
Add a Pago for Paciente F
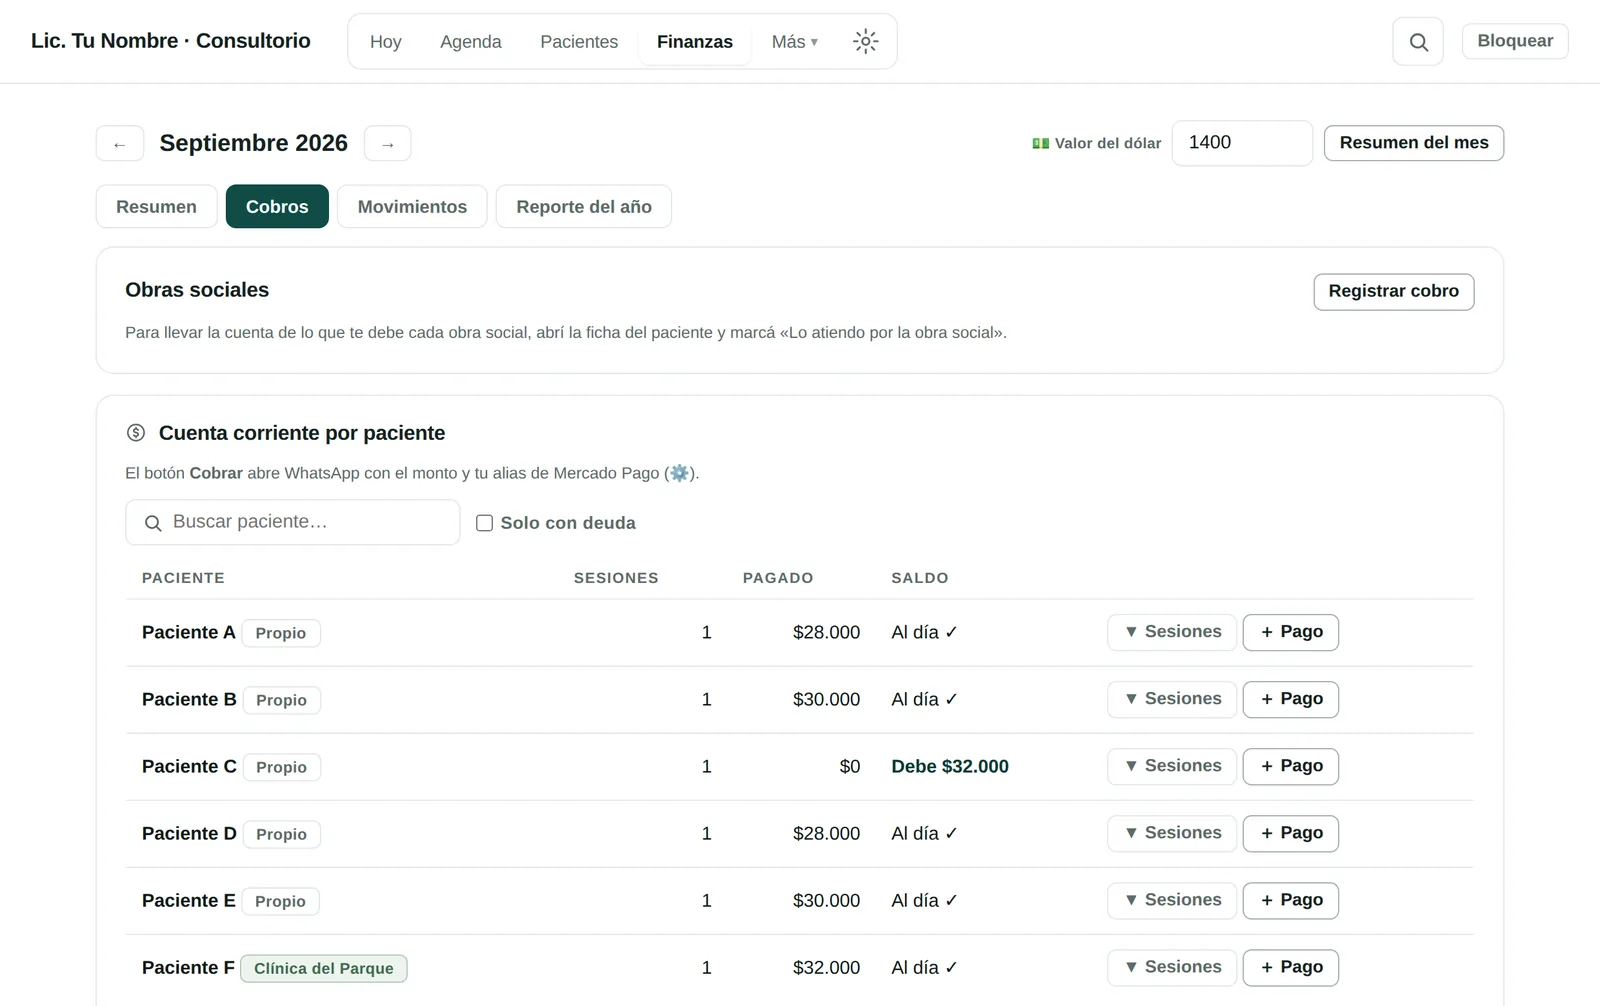point(1291,967)
